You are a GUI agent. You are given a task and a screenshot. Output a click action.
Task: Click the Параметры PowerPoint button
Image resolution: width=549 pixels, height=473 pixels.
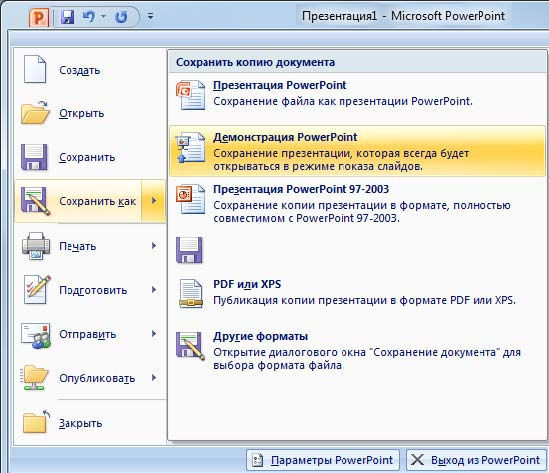pos(322,460)
